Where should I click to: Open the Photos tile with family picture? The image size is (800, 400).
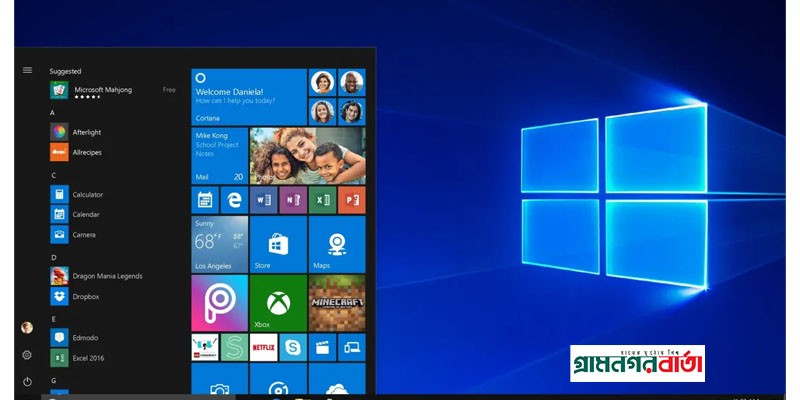point(308,156)
